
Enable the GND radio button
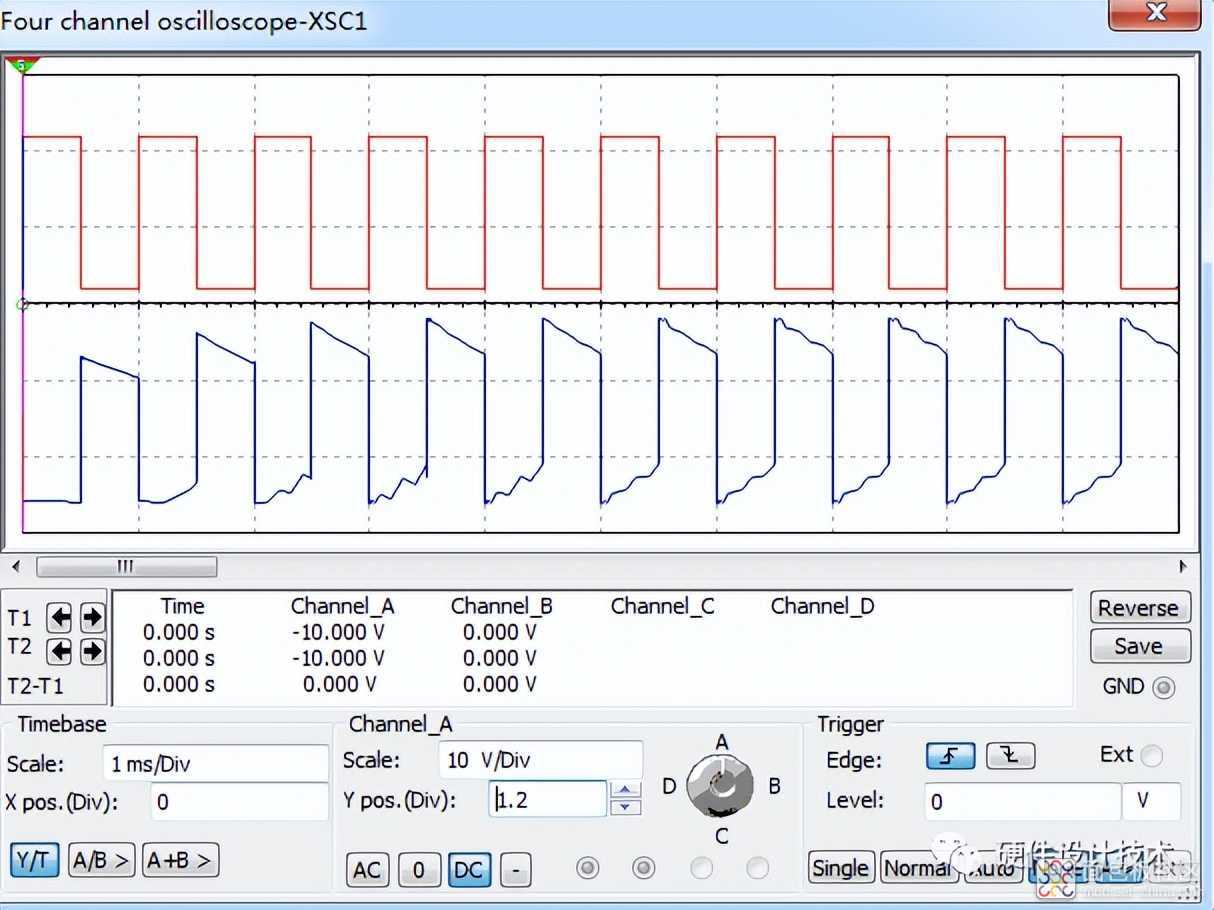[1163, 688]
